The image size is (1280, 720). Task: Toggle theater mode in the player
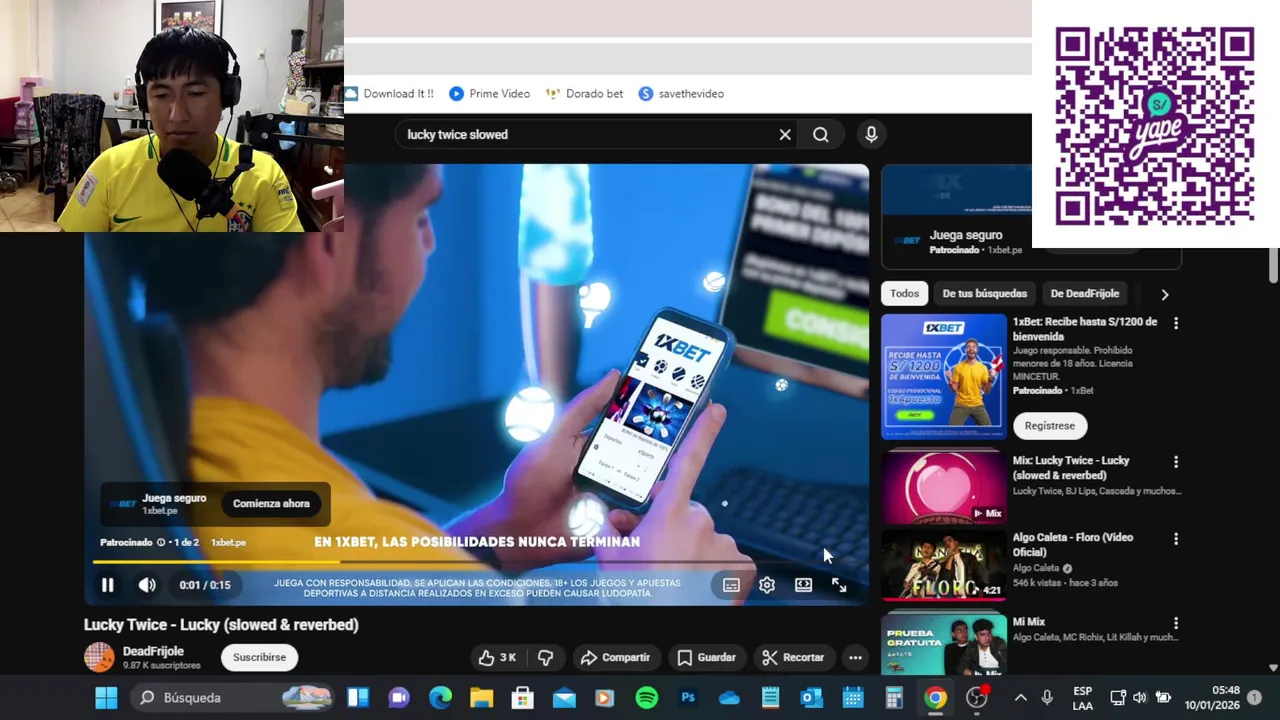coord(803,585)
